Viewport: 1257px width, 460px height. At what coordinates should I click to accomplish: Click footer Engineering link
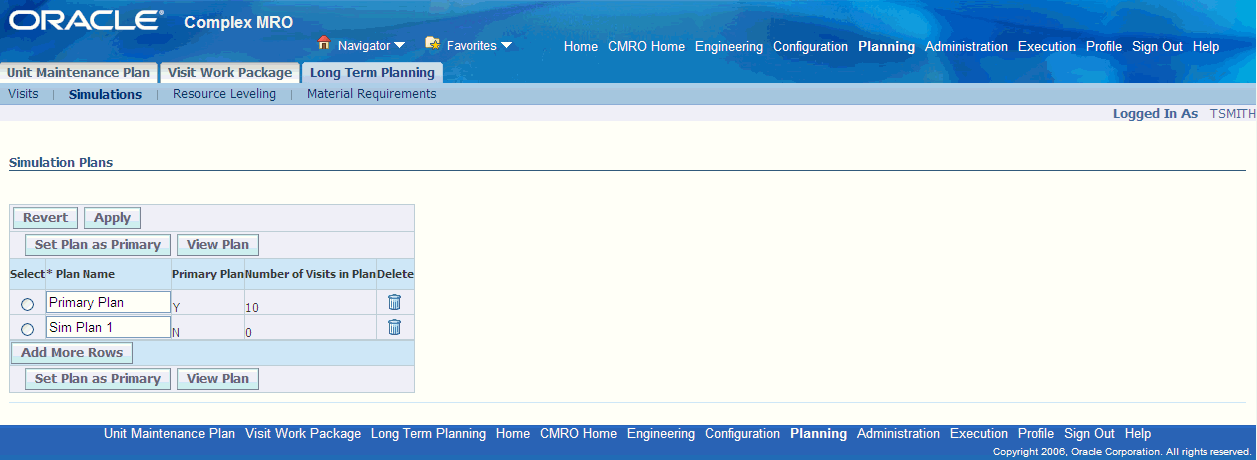point(661,434)
